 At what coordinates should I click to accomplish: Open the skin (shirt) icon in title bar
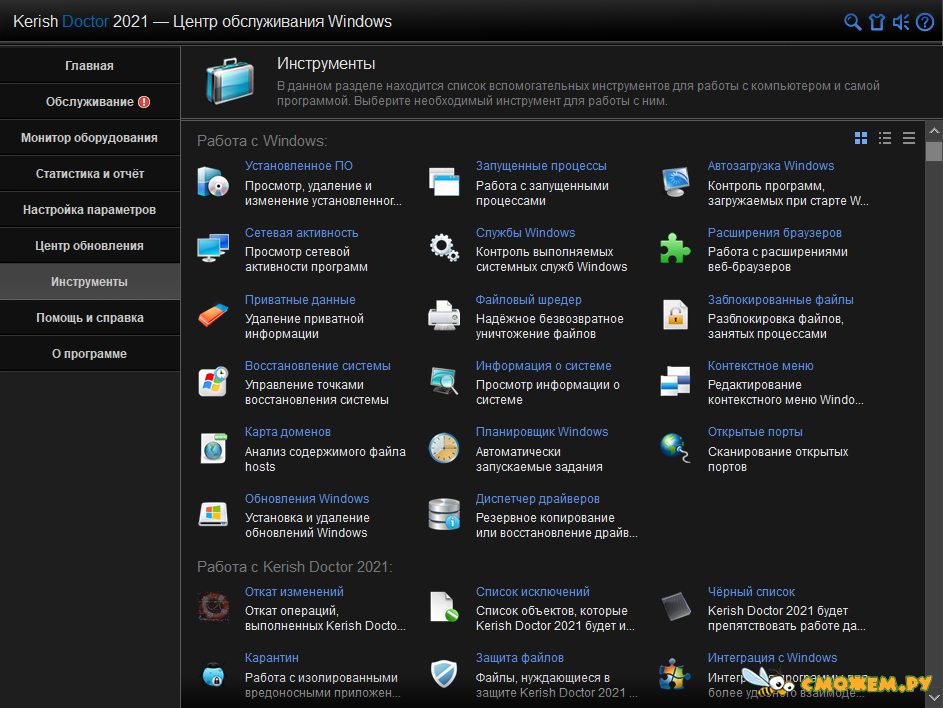pyautogui.click(x=877, y=22)
